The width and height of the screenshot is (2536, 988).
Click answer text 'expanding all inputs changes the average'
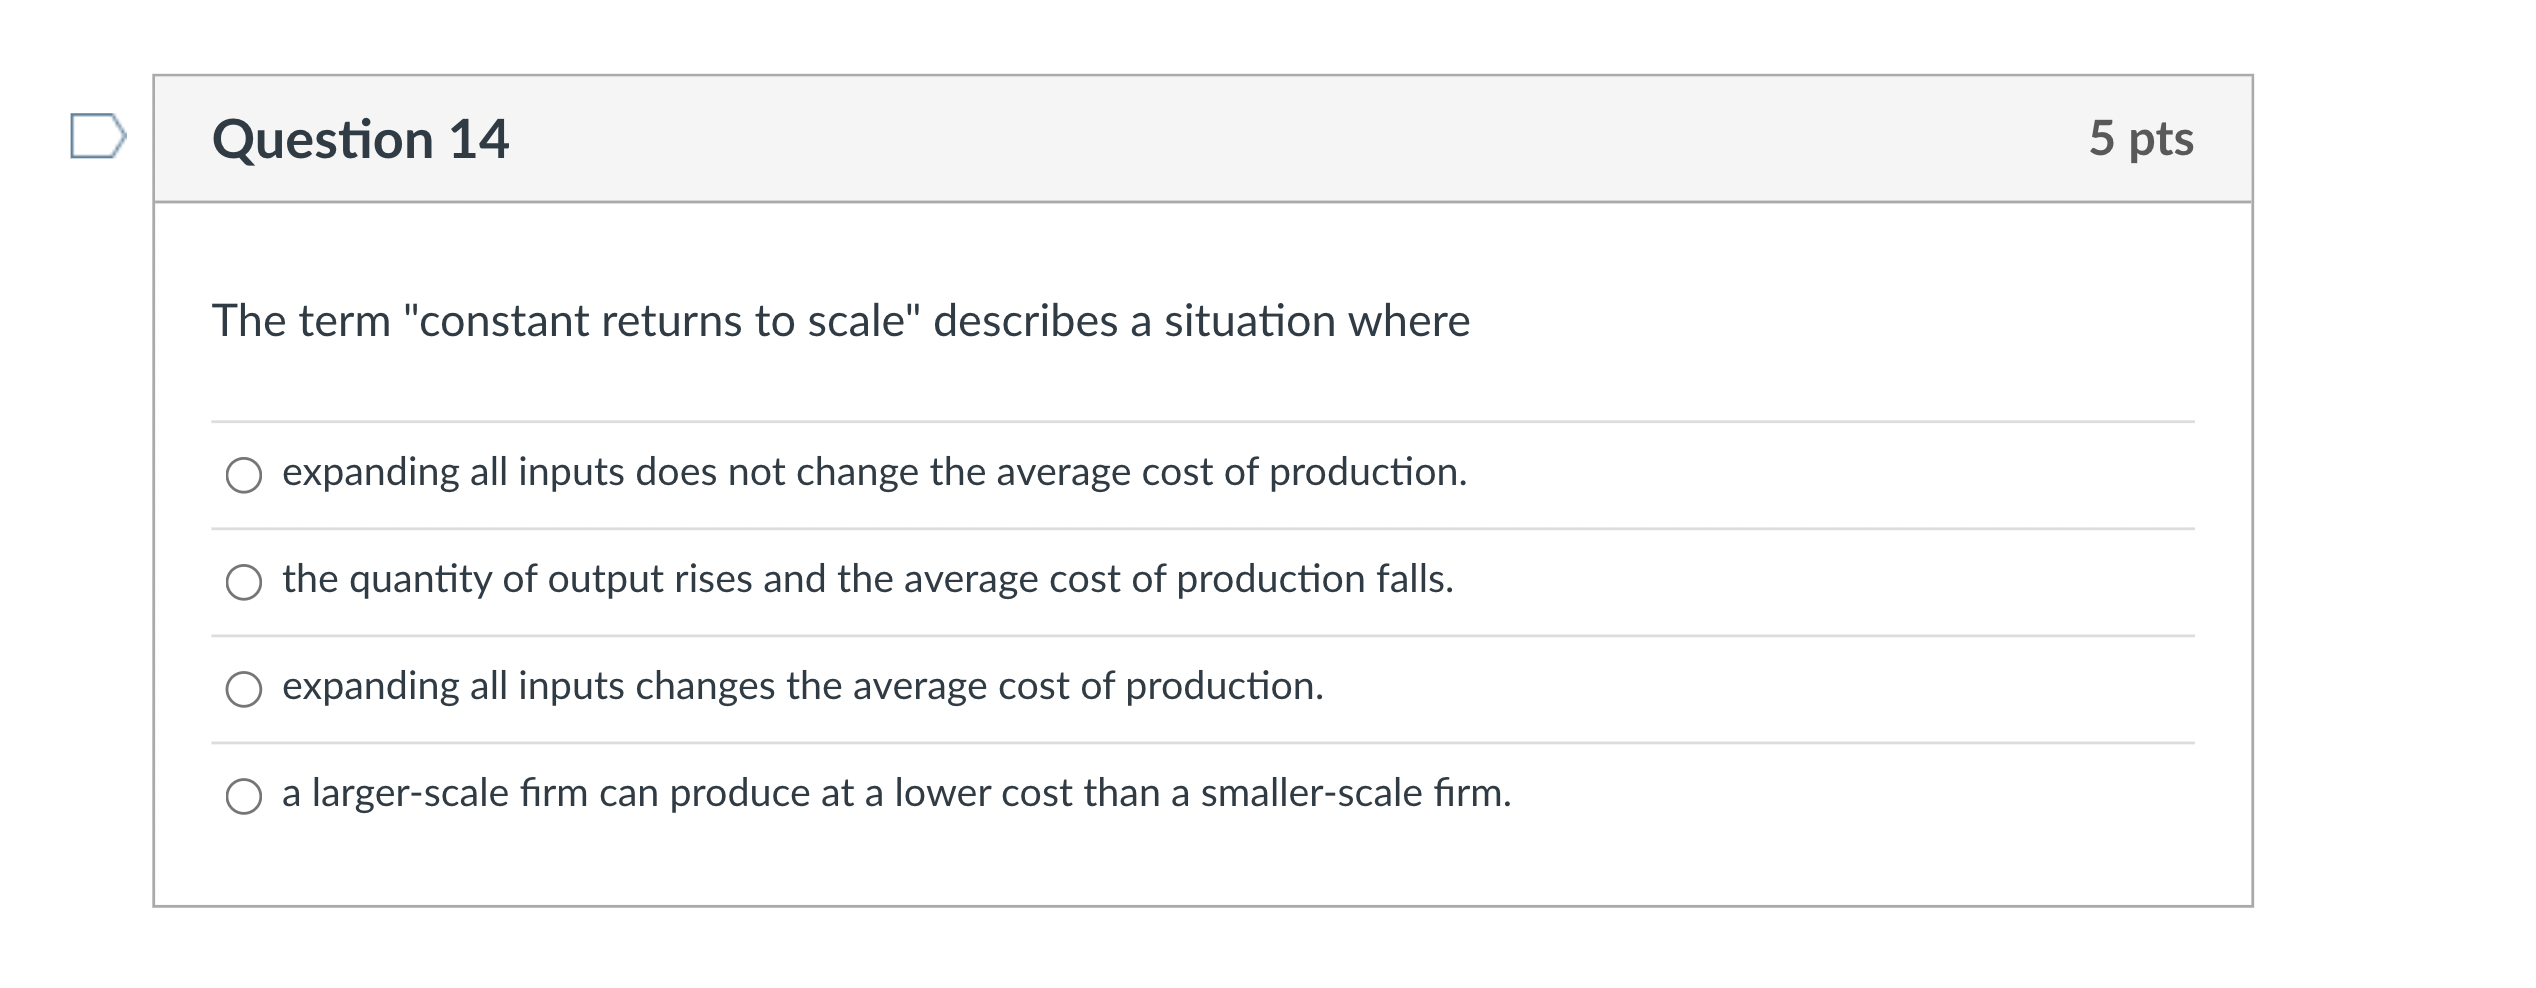(802, 686)
